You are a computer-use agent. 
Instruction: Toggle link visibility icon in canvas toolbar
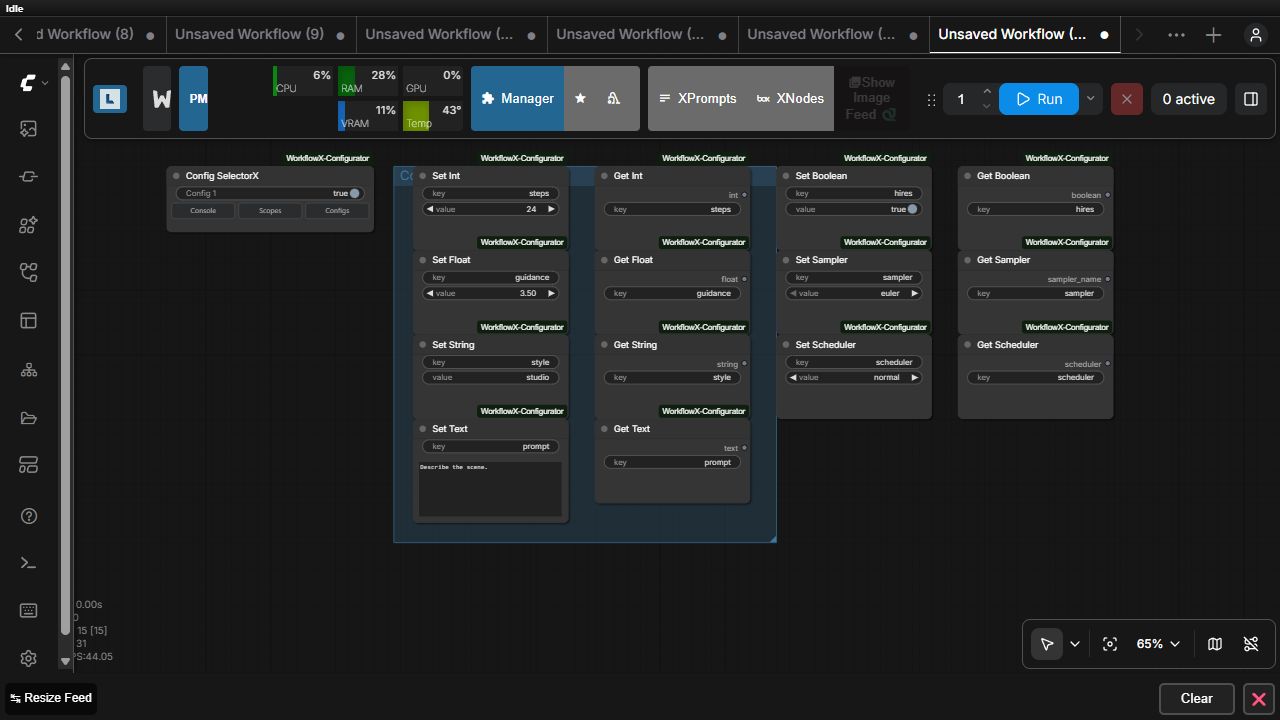pyautogui.click(x=1251, y=644)
